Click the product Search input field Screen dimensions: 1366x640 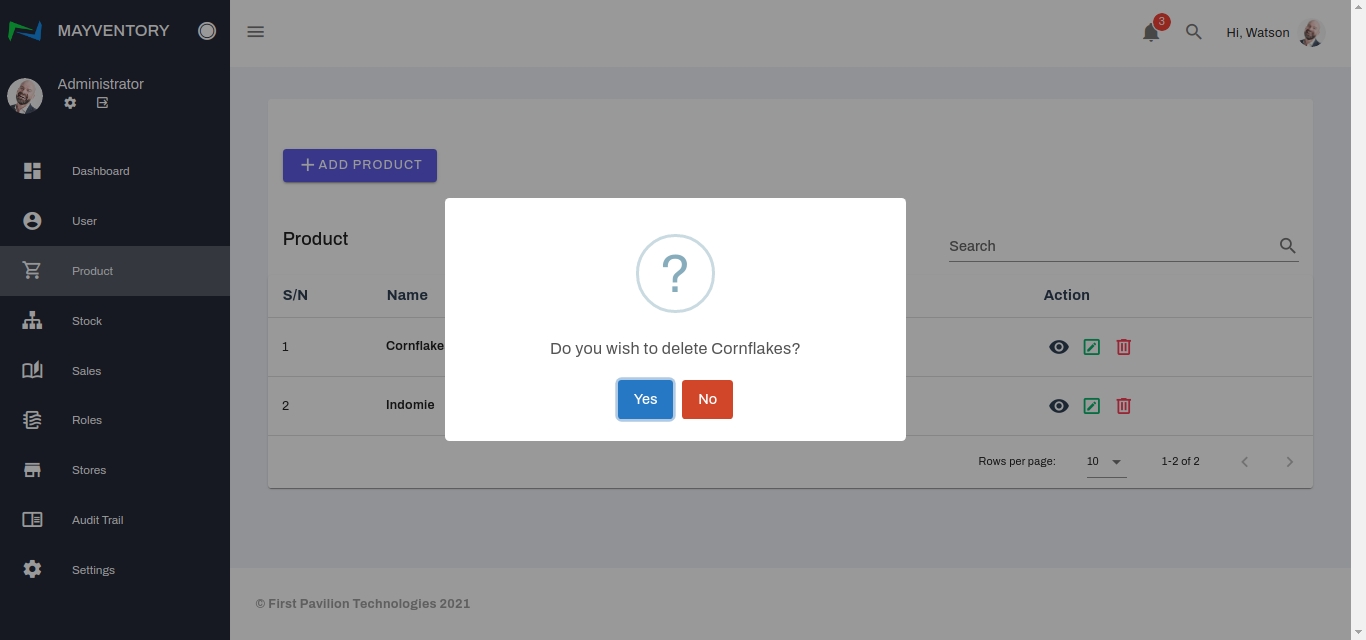[1110, 246]
